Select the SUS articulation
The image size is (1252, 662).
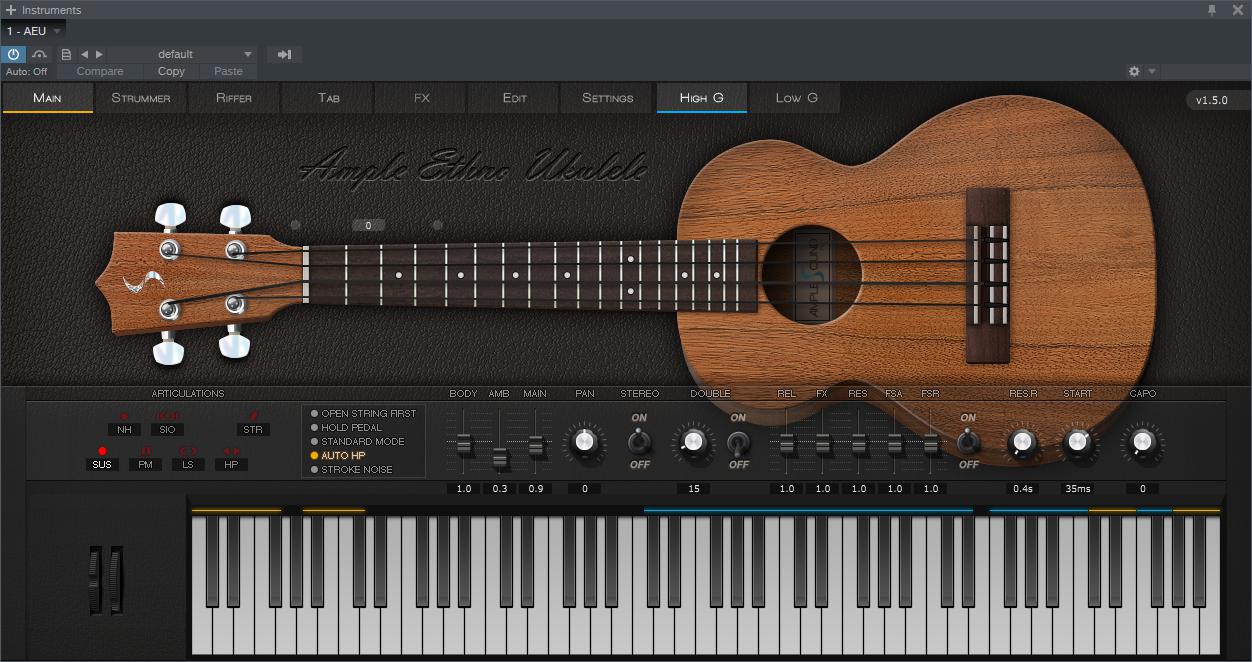102,464
